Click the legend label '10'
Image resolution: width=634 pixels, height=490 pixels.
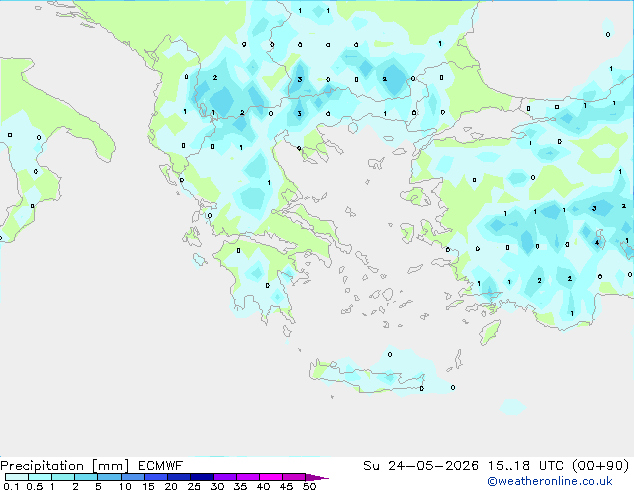coord(125,486)
